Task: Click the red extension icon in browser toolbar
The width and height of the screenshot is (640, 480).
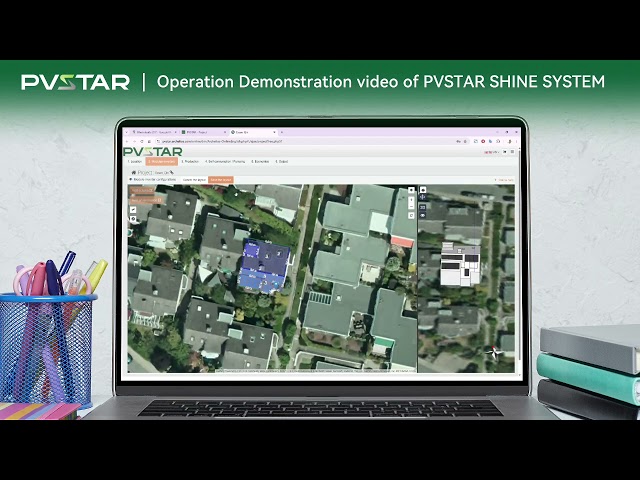Action: point(483,141)
